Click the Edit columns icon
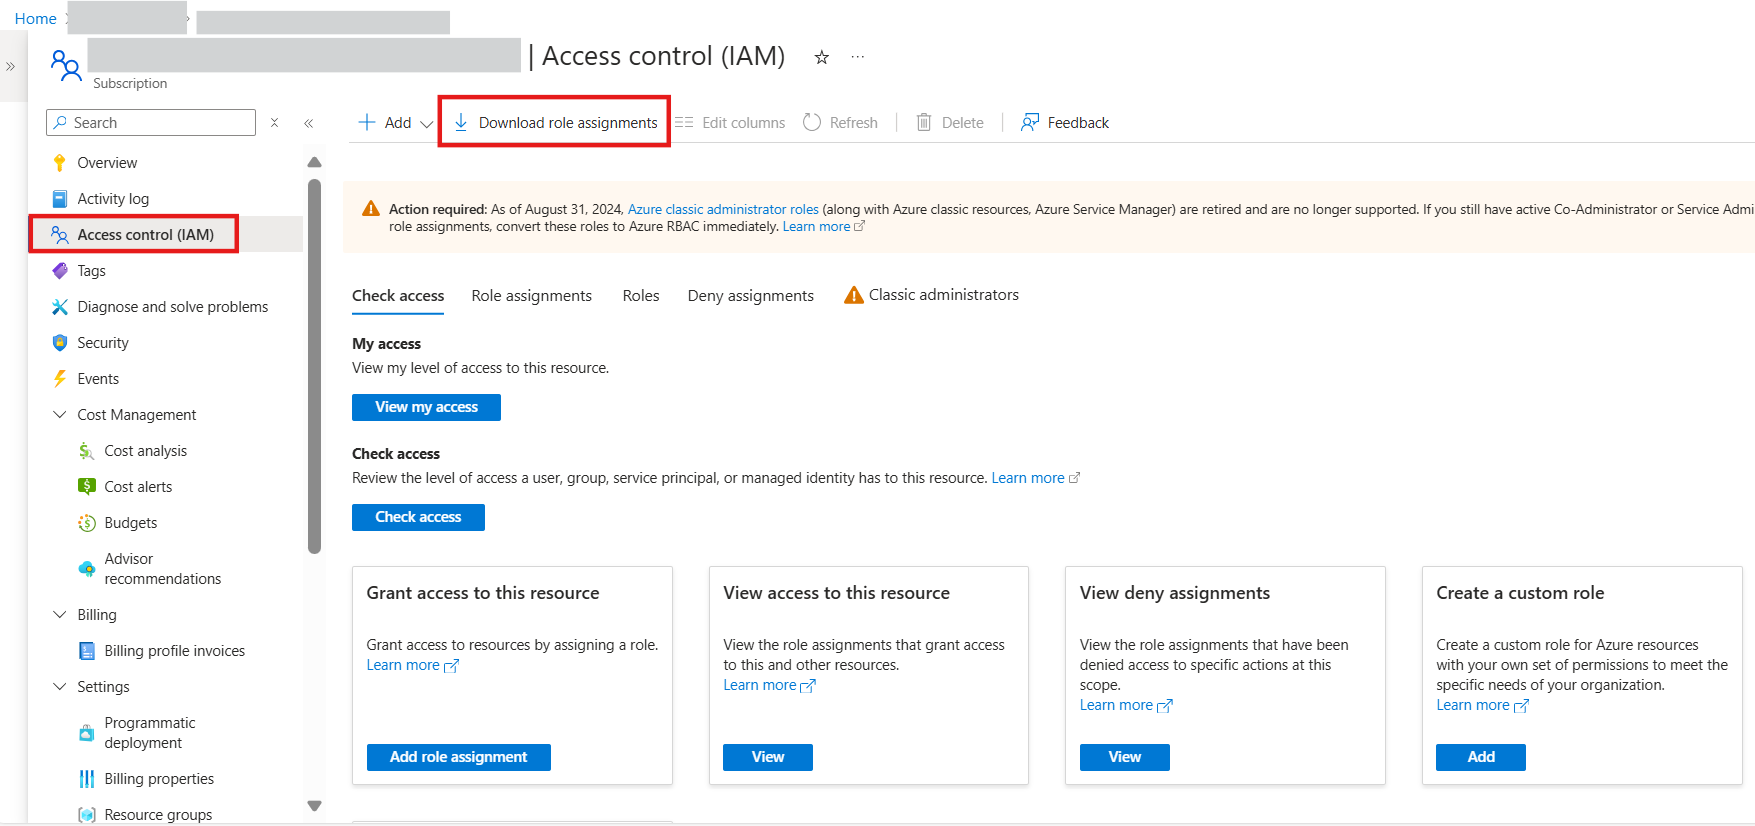 (x=684, y=123)
